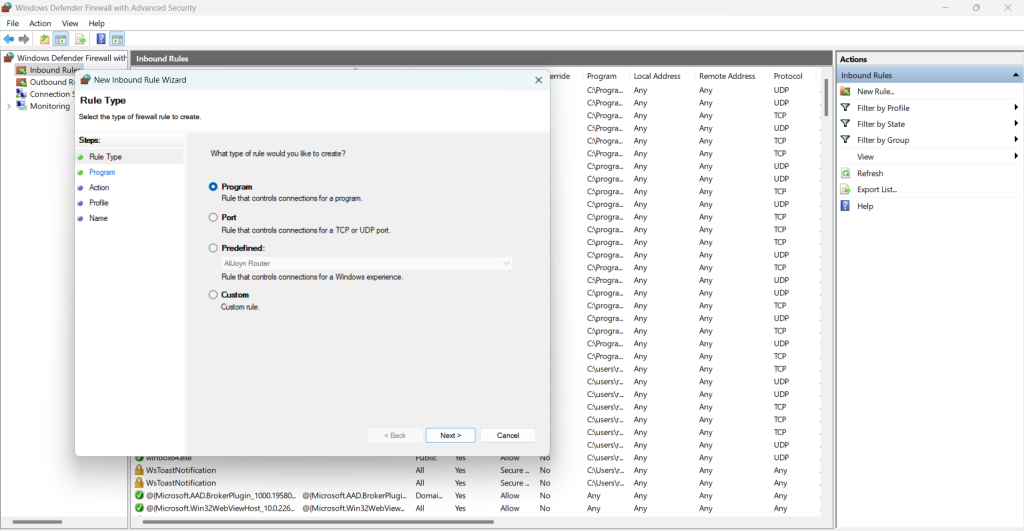The height and width of the screenshot is (531, 1024).
Task: Select the Custom rule type radio button
Action: (213, 295)
